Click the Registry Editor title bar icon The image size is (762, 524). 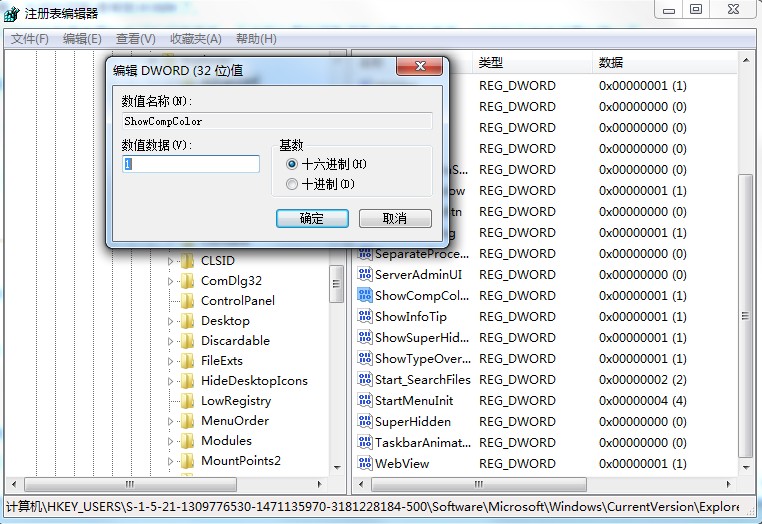pos(11,14)
